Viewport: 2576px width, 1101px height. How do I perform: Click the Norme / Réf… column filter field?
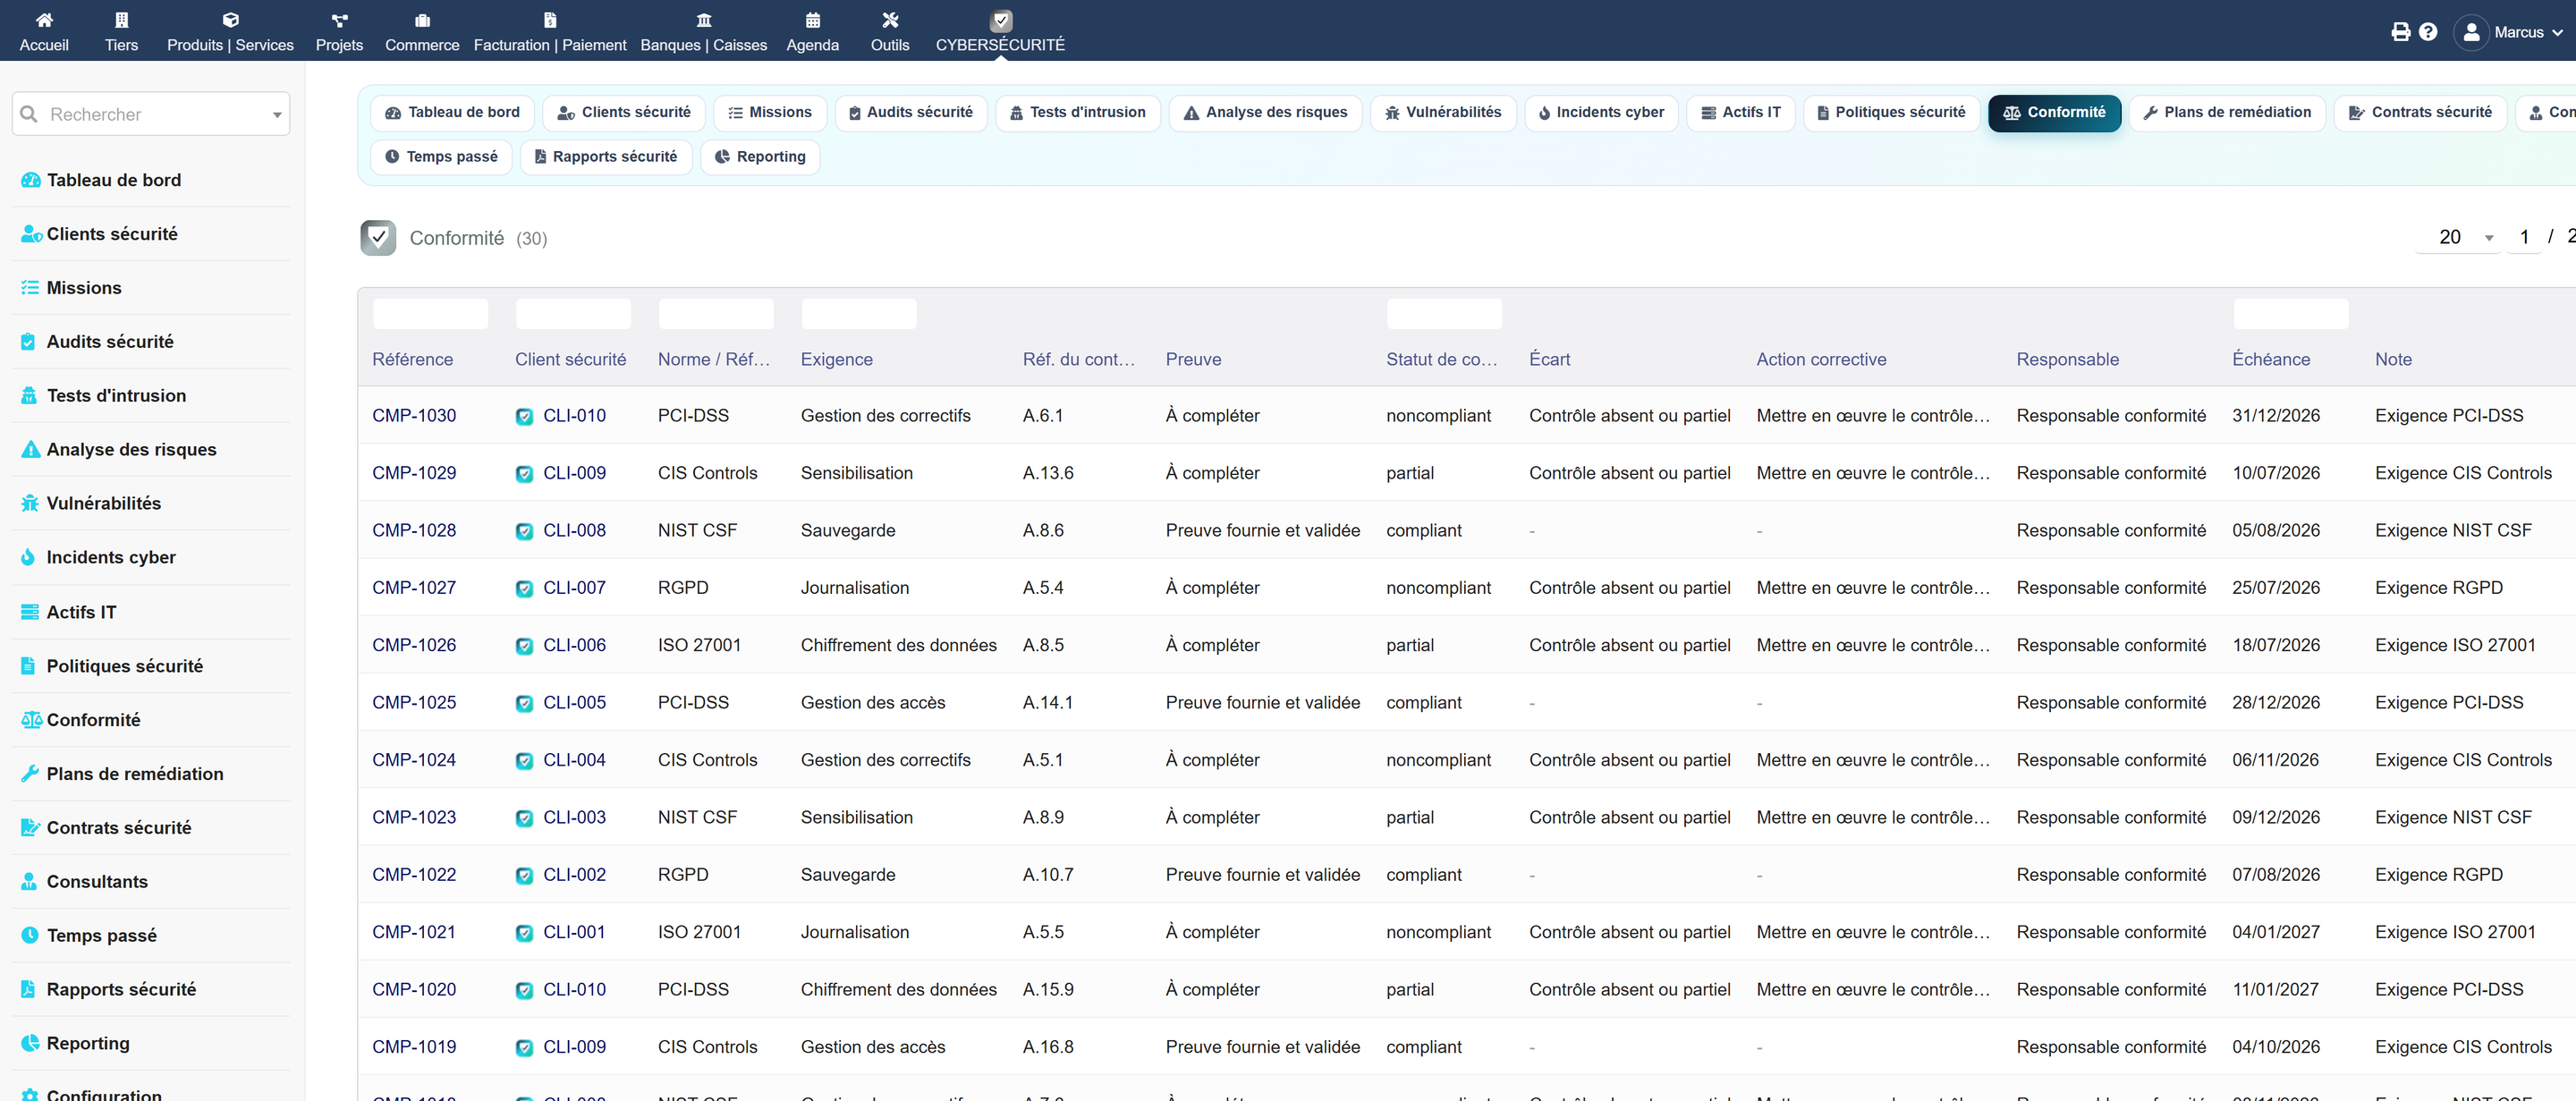[x=716, y=314]
